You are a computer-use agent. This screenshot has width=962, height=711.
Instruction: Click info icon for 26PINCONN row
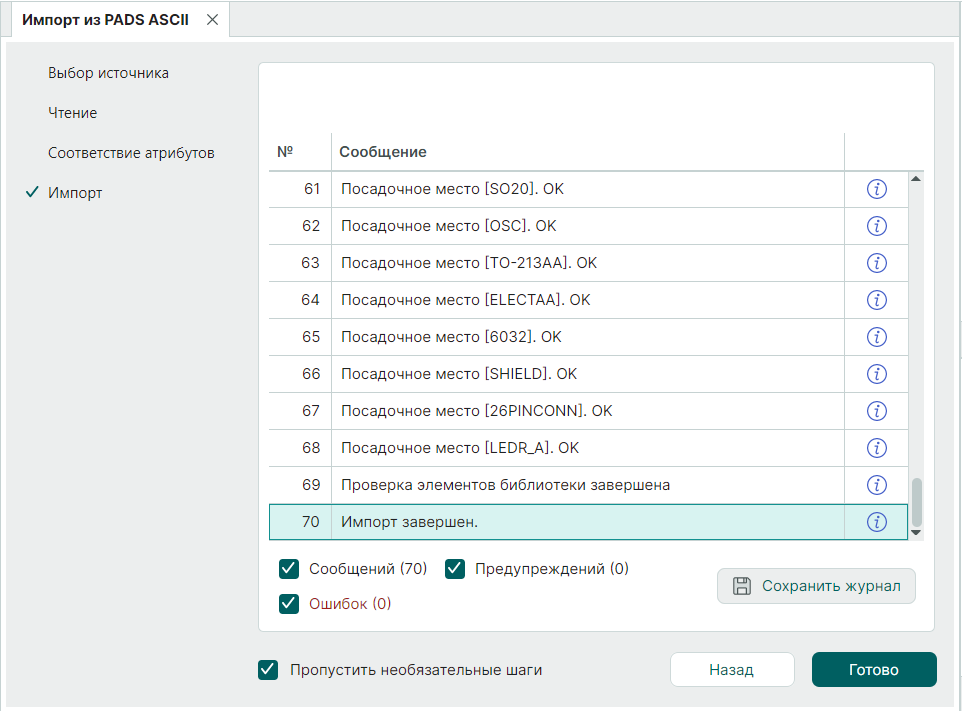pos(876,411)
